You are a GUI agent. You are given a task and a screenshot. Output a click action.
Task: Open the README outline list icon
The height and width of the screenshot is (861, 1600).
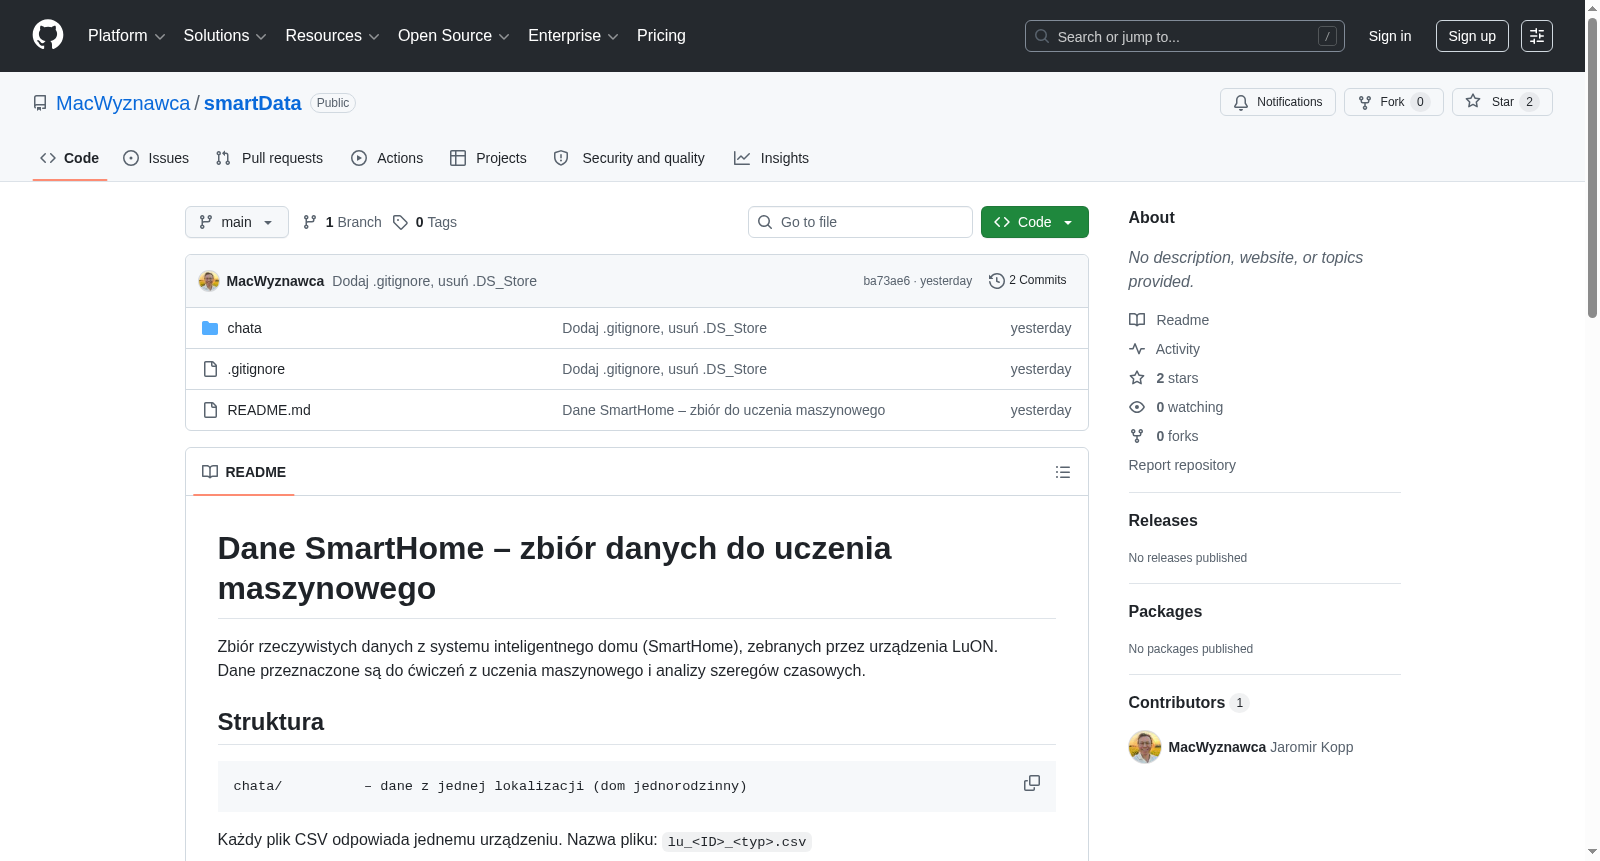coord(1063,472)
